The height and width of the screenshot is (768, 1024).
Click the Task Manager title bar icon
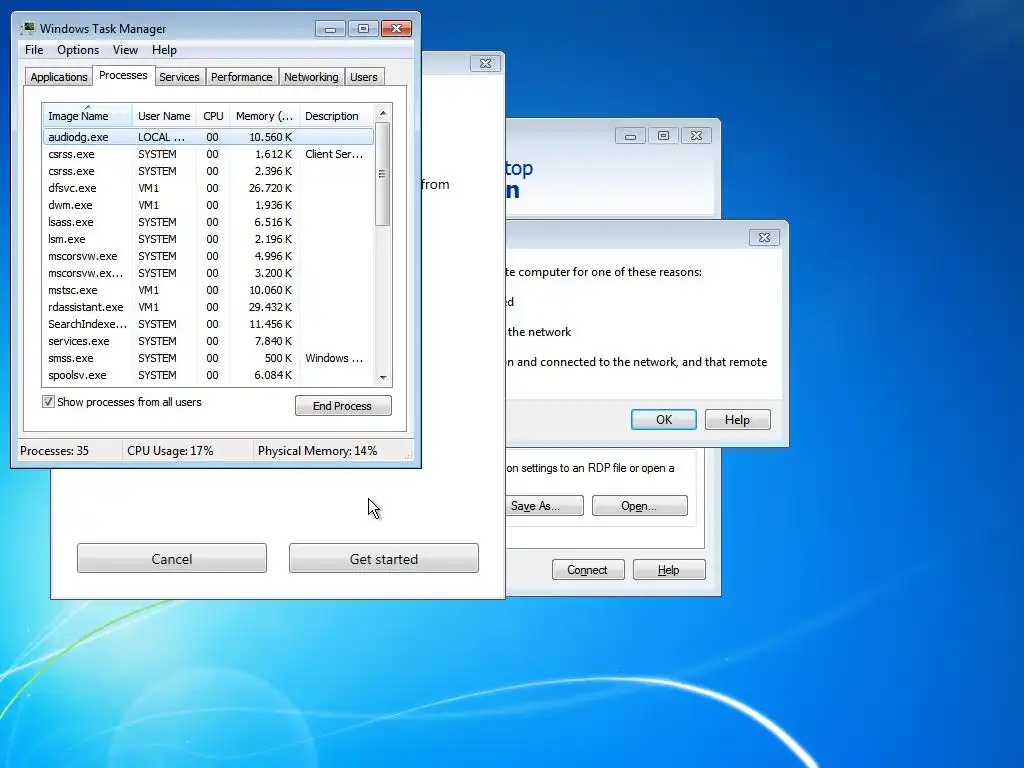(28, 29)
